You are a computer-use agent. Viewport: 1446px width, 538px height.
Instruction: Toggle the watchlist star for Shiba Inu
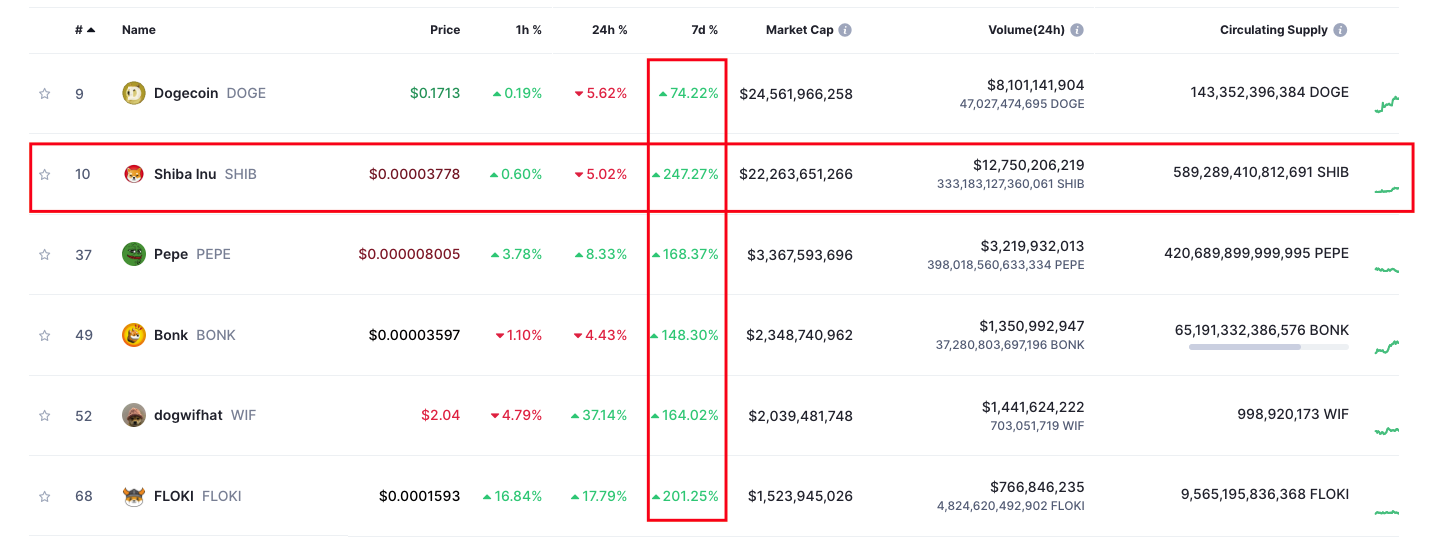pyautogui.click(x=44, y=174)
